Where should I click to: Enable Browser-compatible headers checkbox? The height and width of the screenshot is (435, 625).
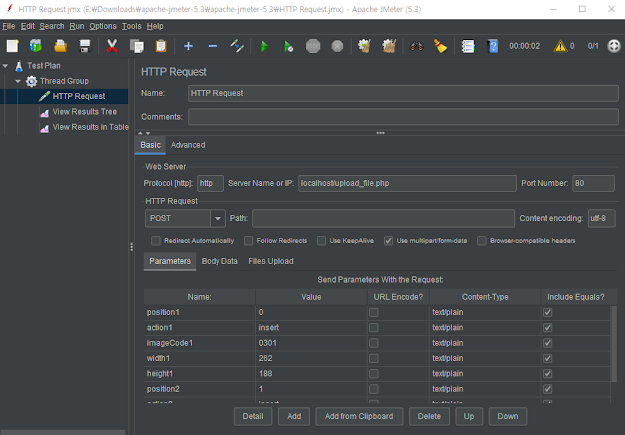point(482,241)
